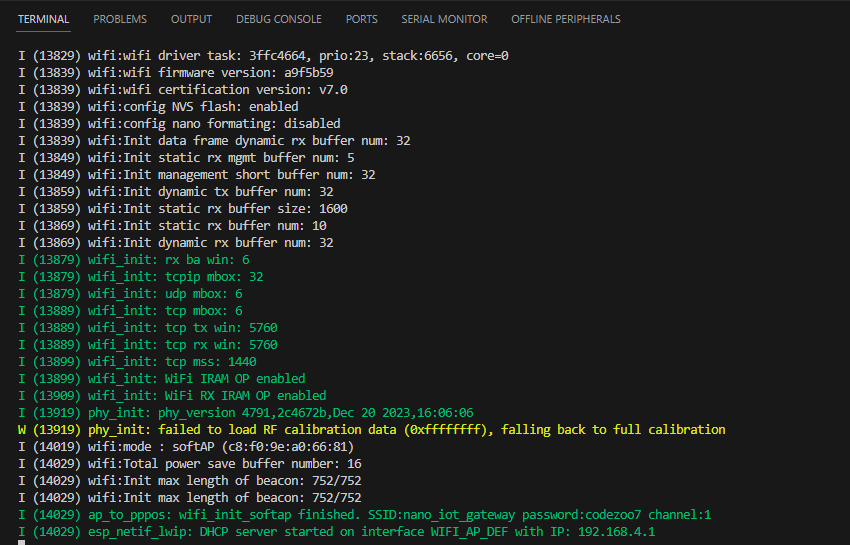Screen dimensions: 850x545
Task: Click the 'DHCP server started' log line
Action: click(337, 531)
